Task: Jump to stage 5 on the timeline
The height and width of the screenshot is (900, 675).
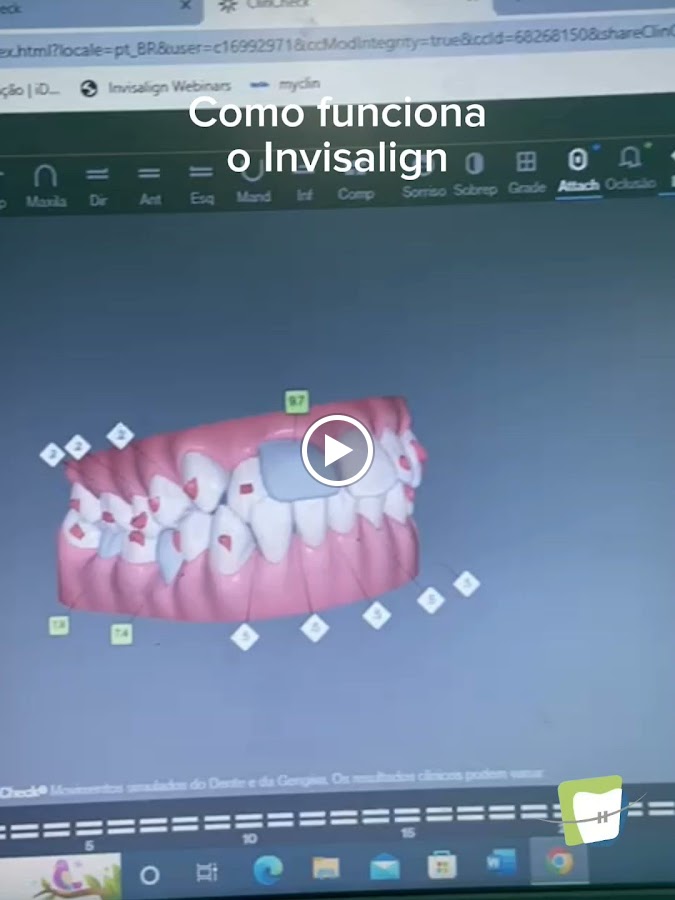Action: [x=89, y=845]
